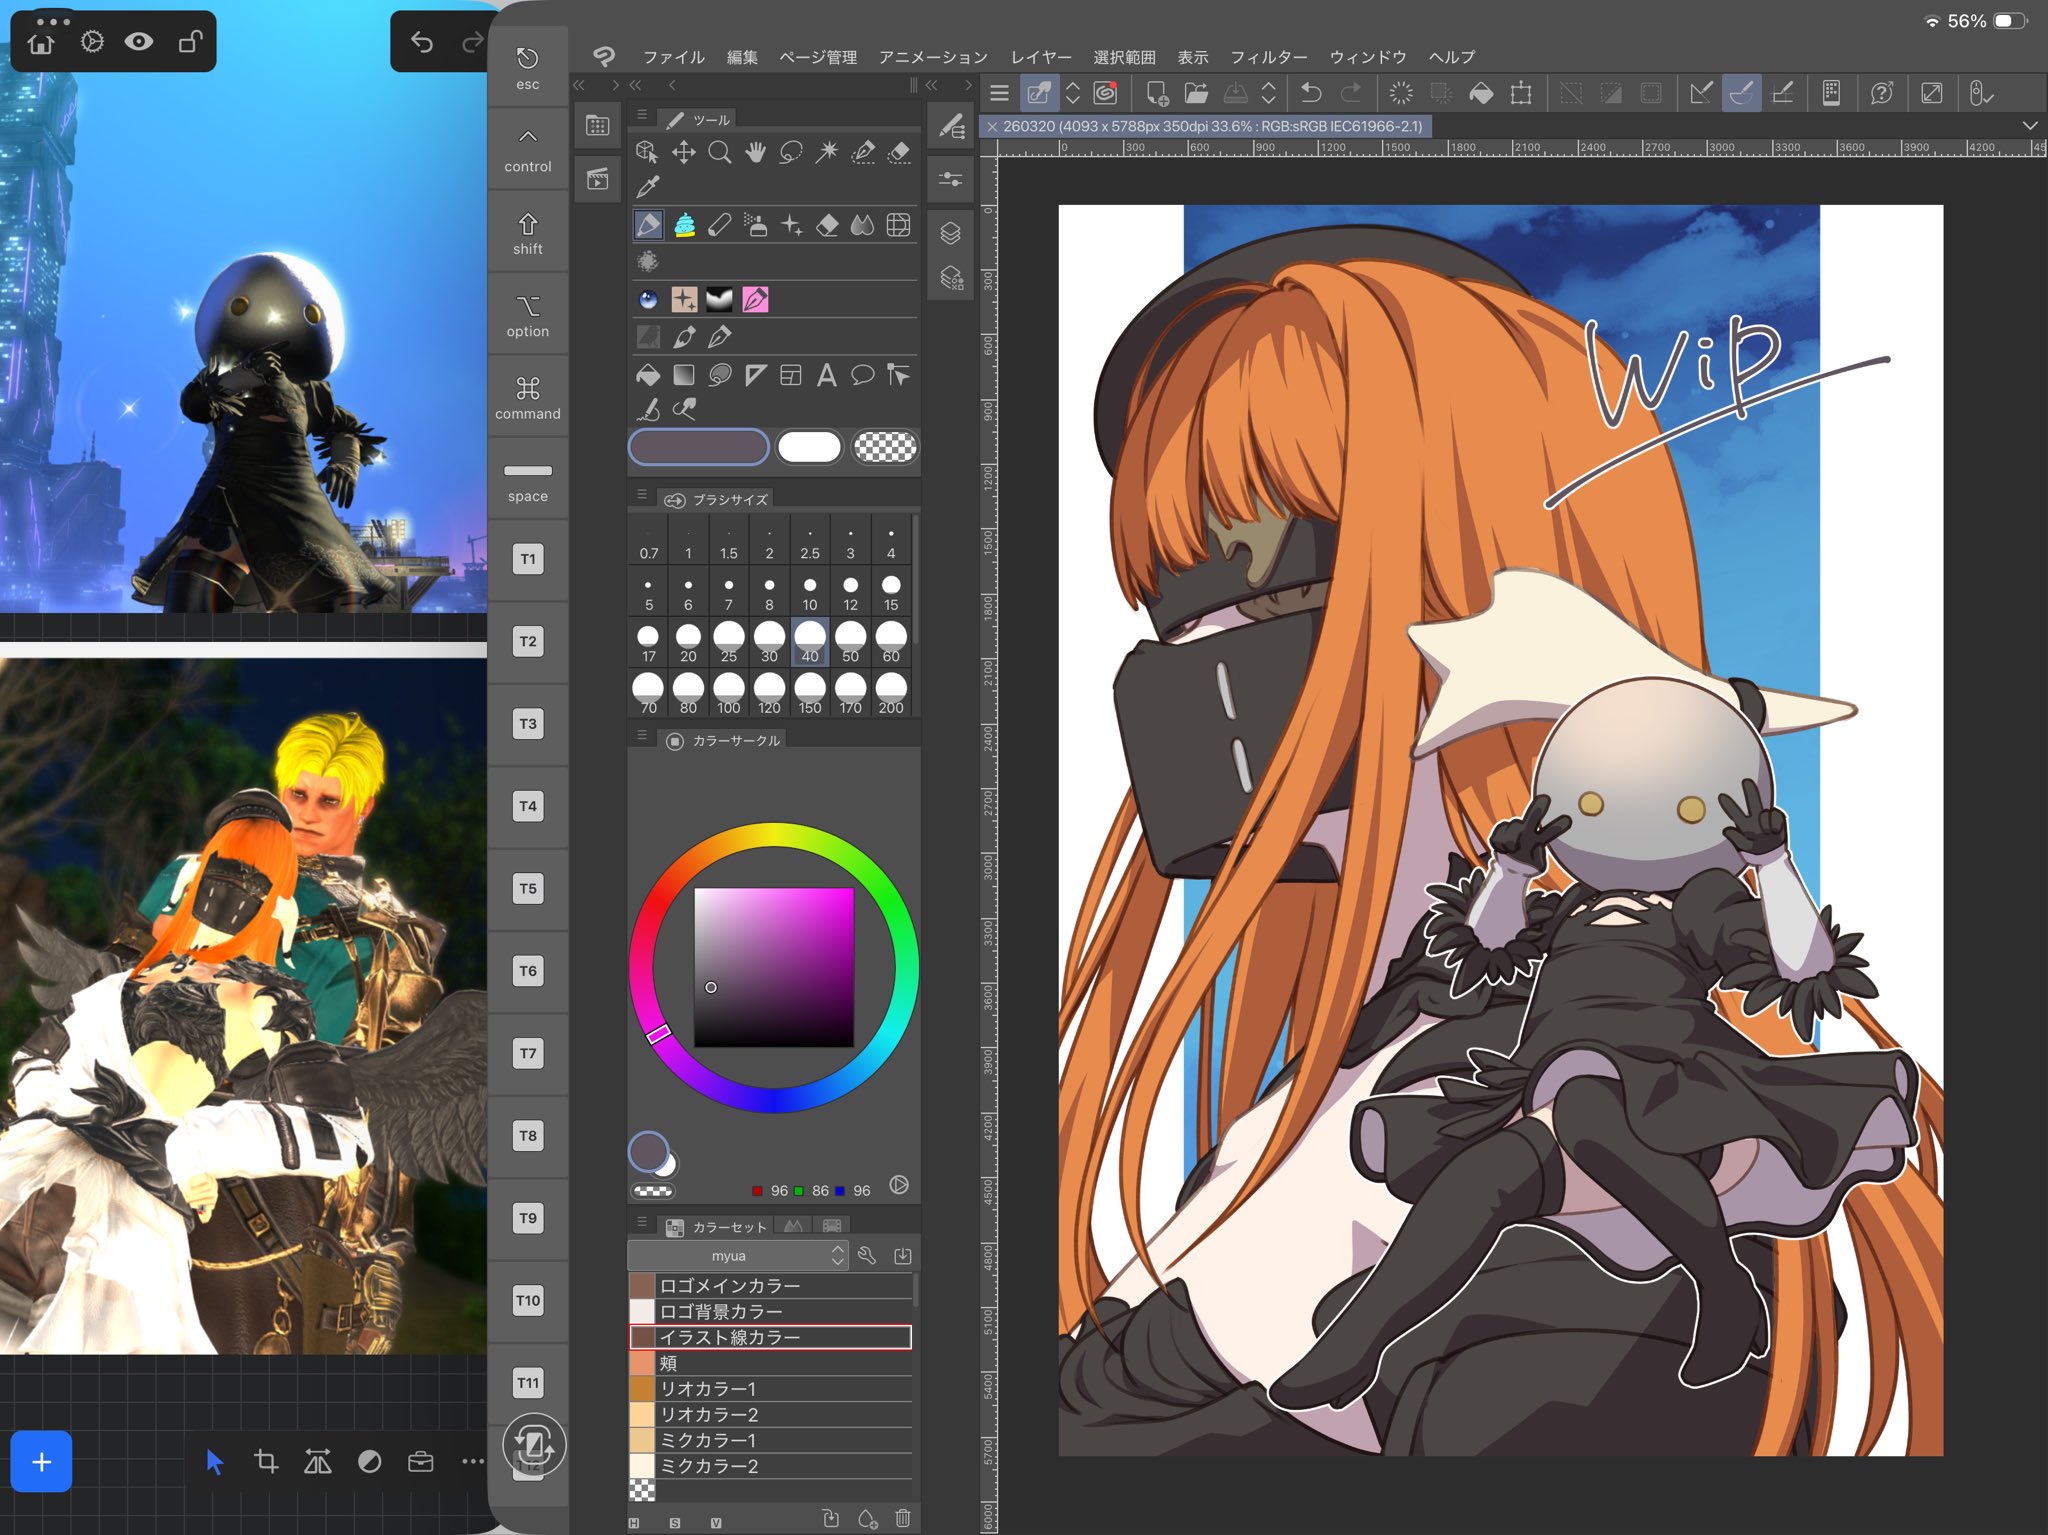Click the blue plus add button
The height and width of the screenshot is (1535, 2048).
[41, 1461]
